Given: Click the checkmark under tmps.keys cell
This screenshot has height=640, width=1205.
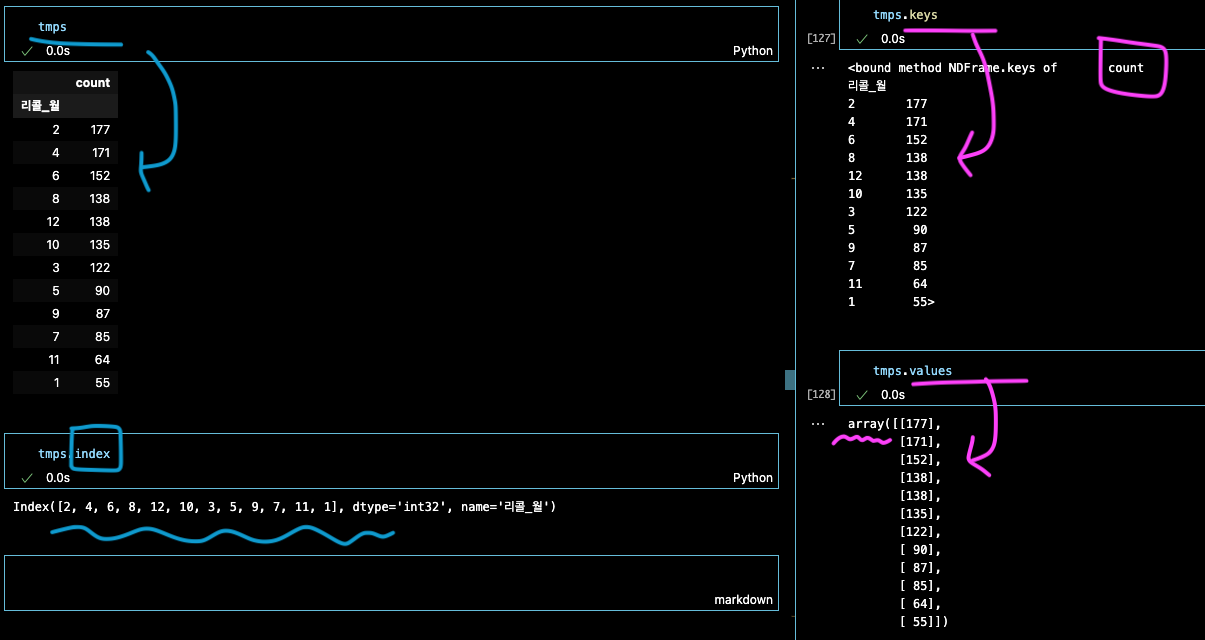Looking at the screenshot, I should 862,39.
